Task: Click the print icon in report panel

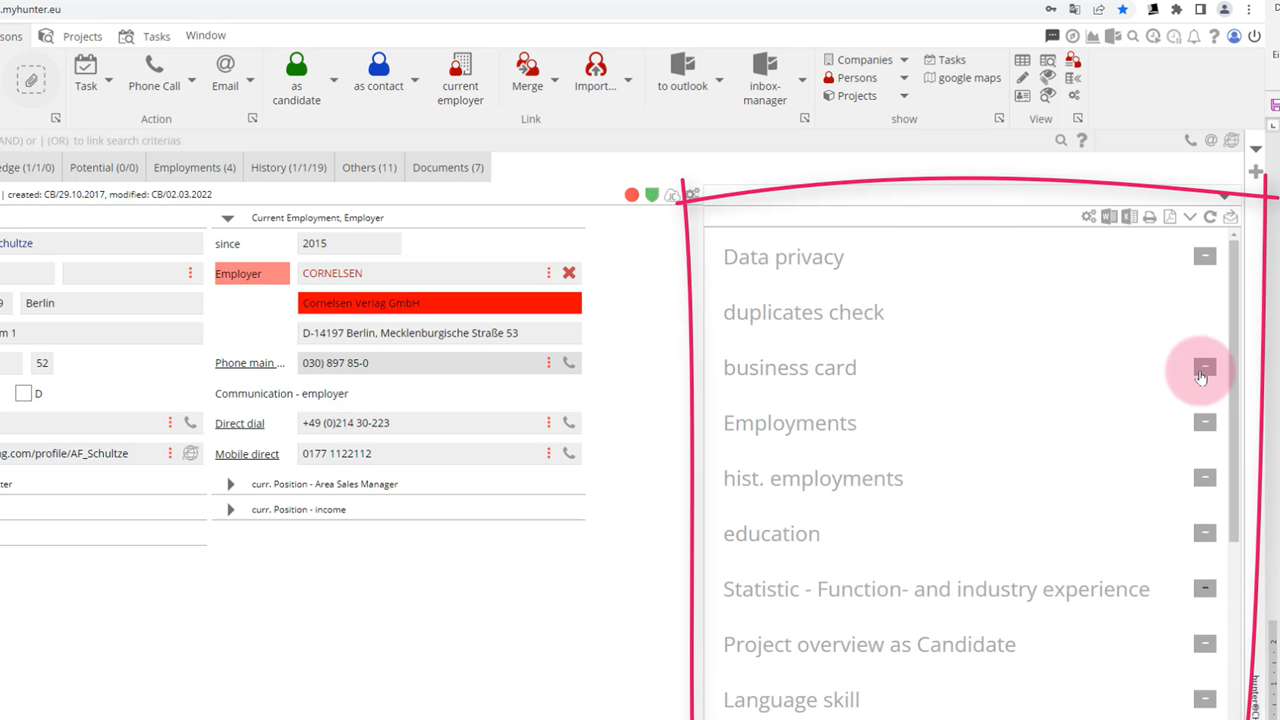Action: point(1150,217)
